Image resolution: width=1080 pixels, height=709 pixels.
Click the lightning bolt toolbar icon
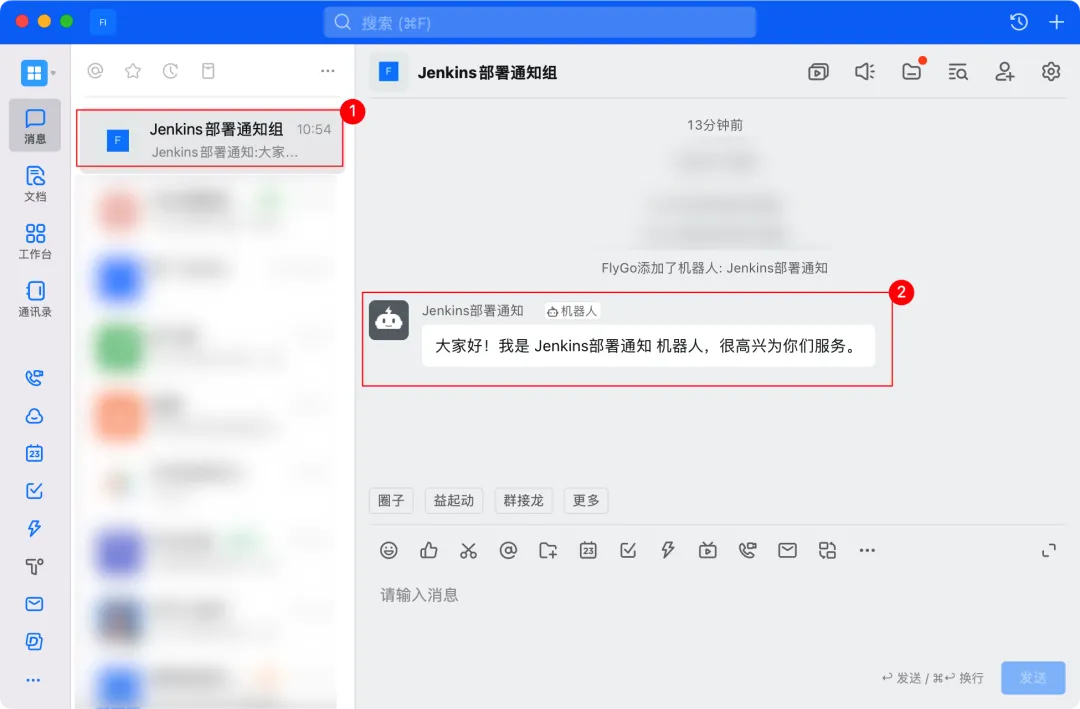pos(667,550)
